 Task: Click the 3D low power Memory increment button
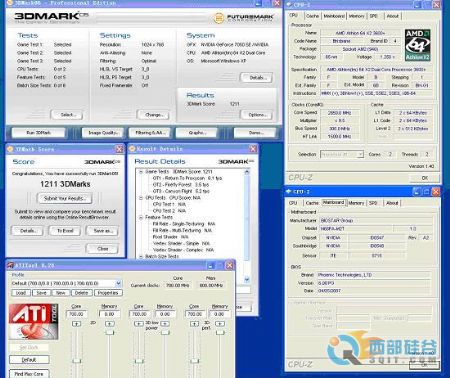tap(165, 324)
